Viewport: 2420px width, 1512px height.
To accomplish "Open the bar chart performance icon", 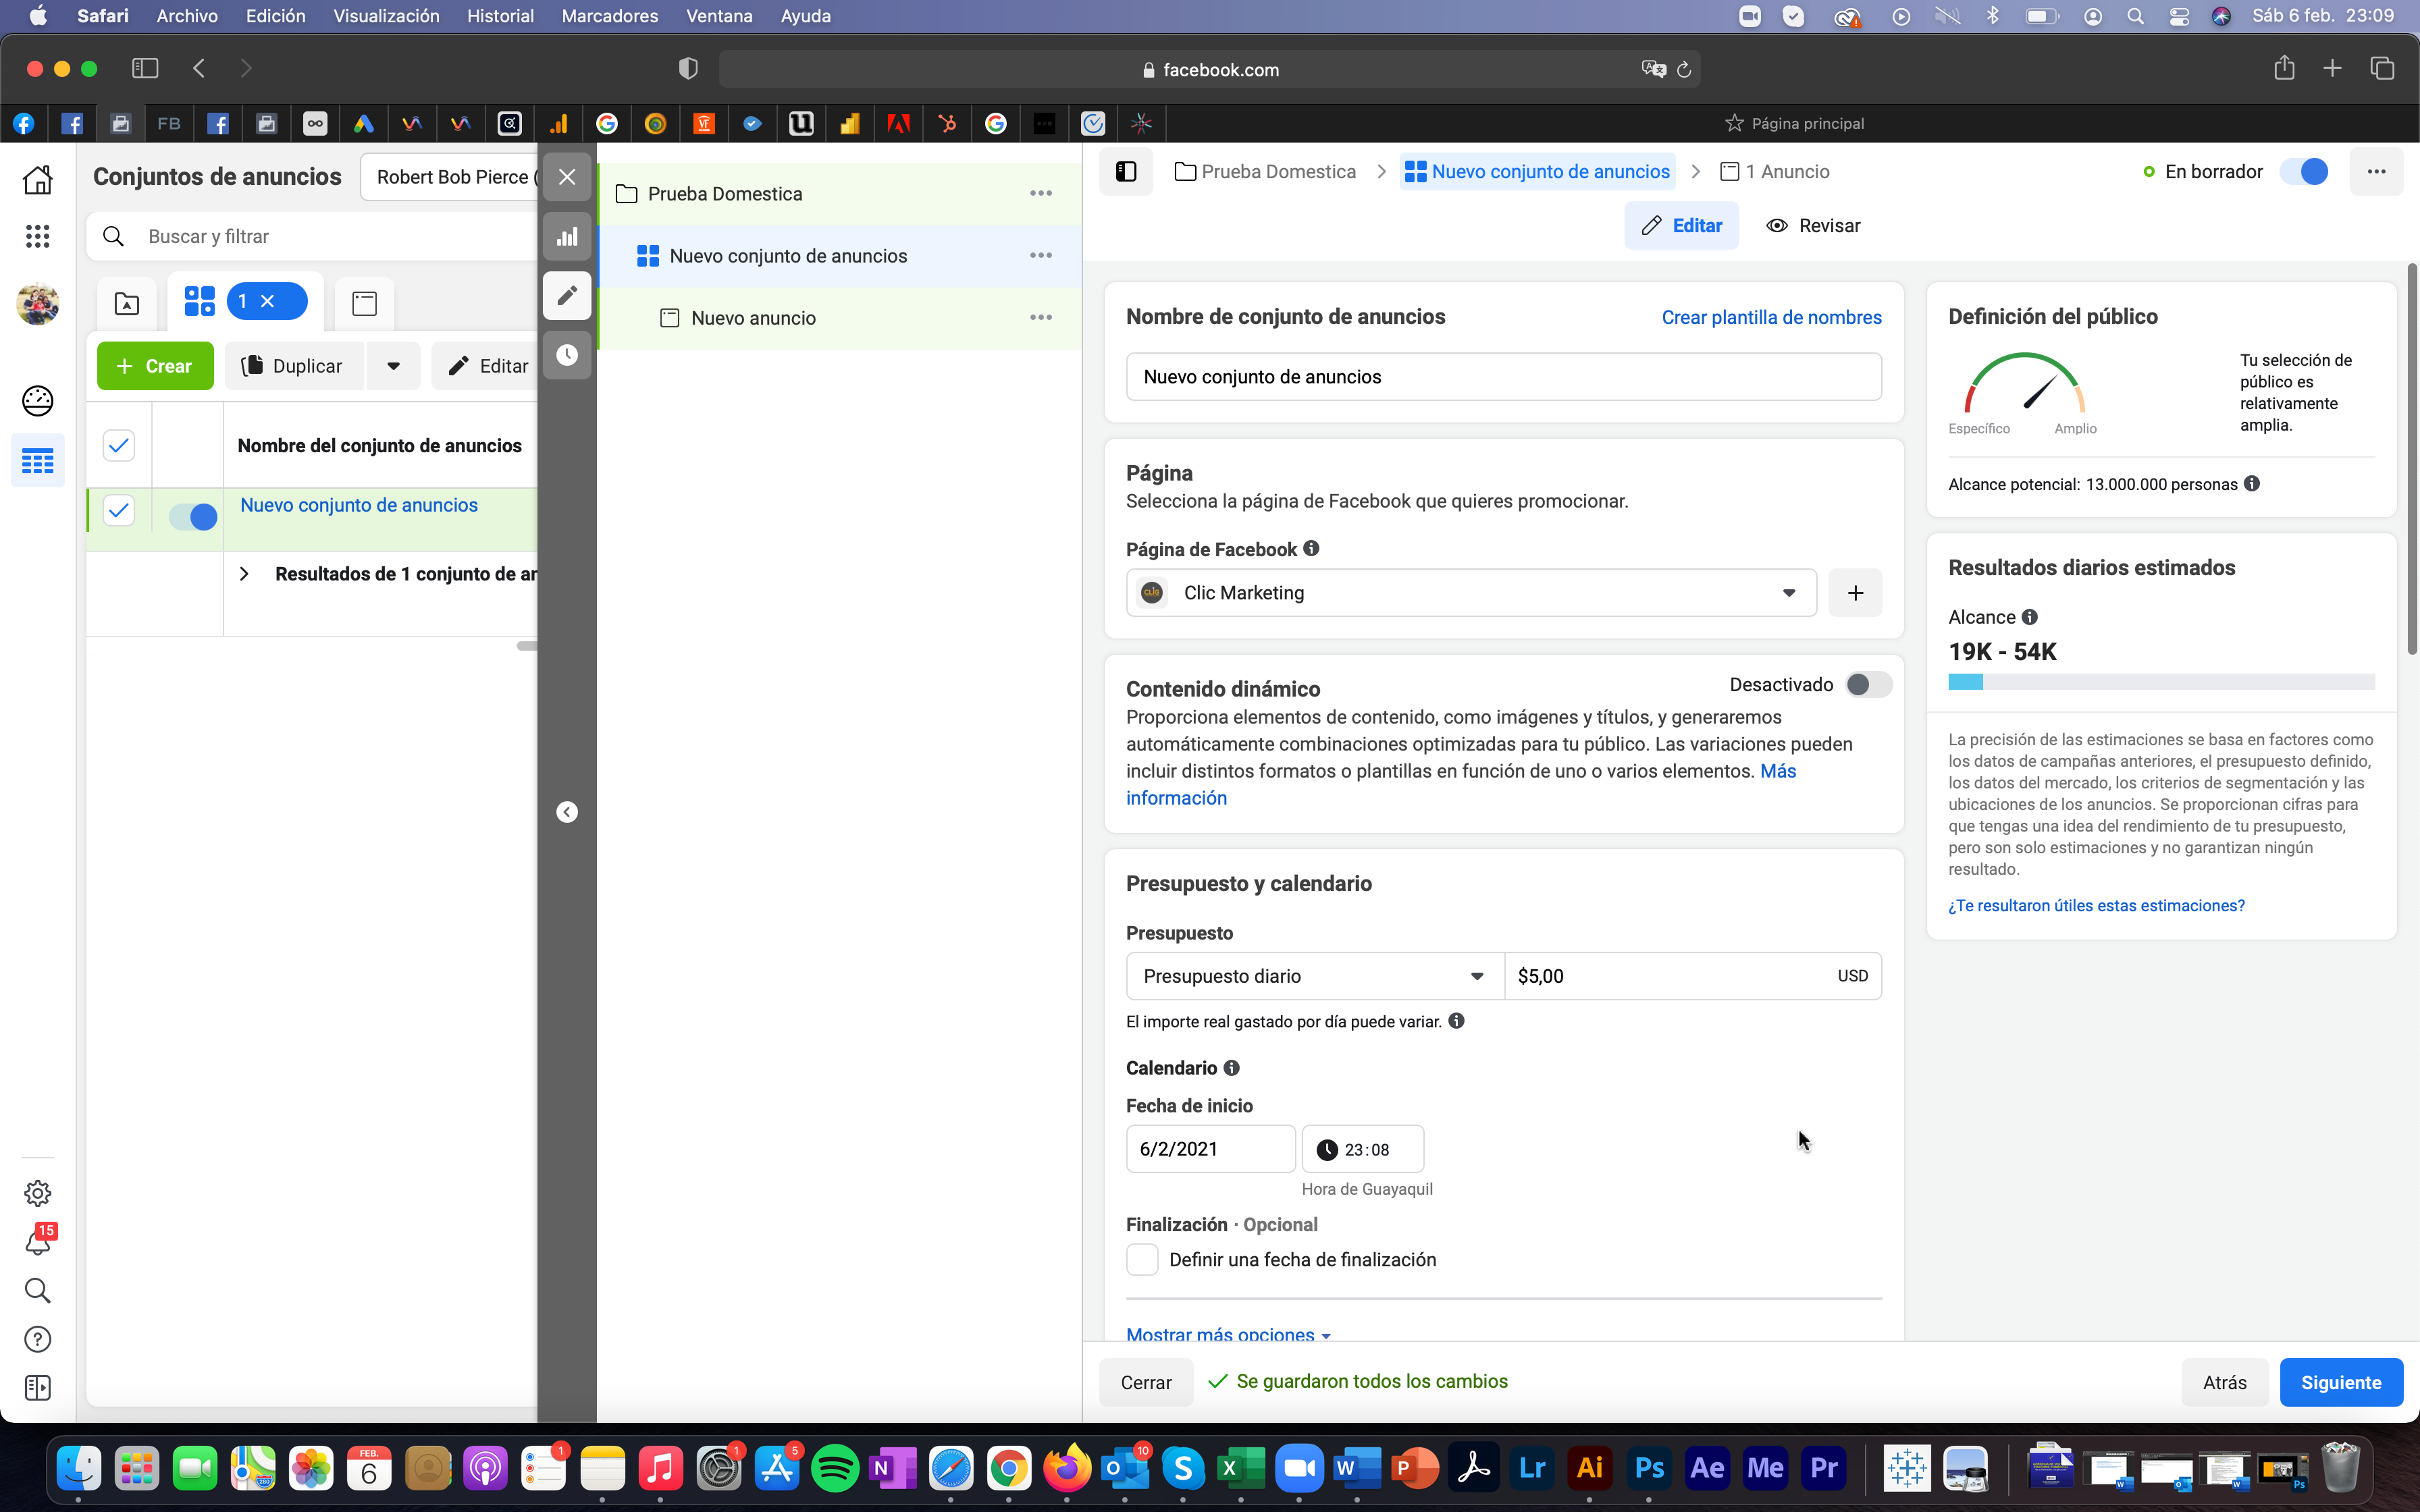I will 567,237.
